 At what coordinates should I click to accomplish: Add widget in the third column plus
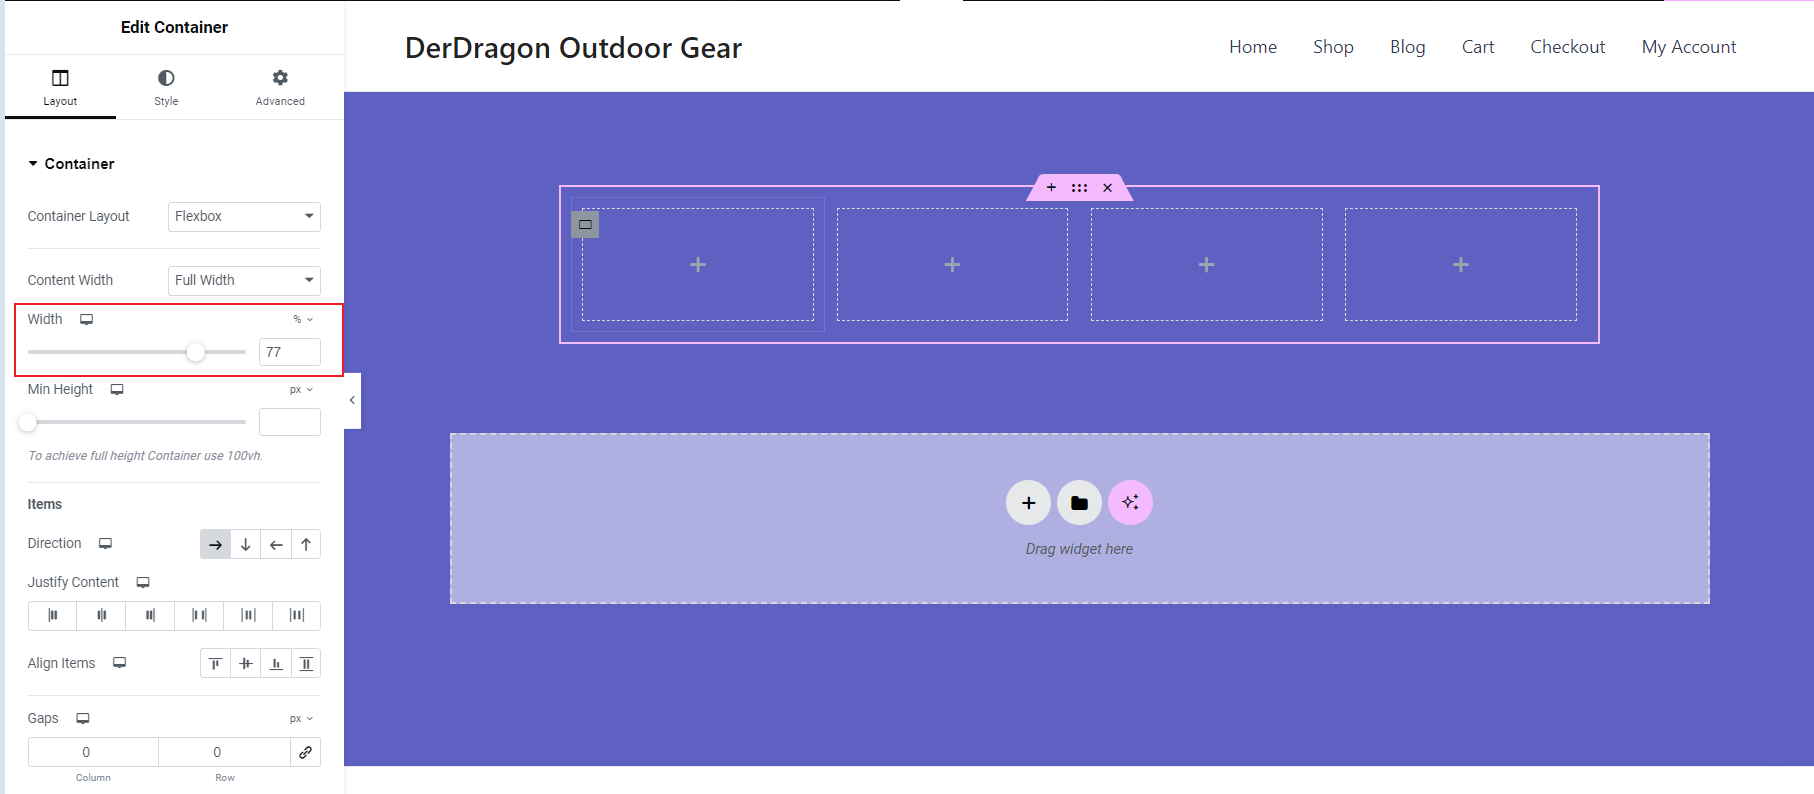1206,265
